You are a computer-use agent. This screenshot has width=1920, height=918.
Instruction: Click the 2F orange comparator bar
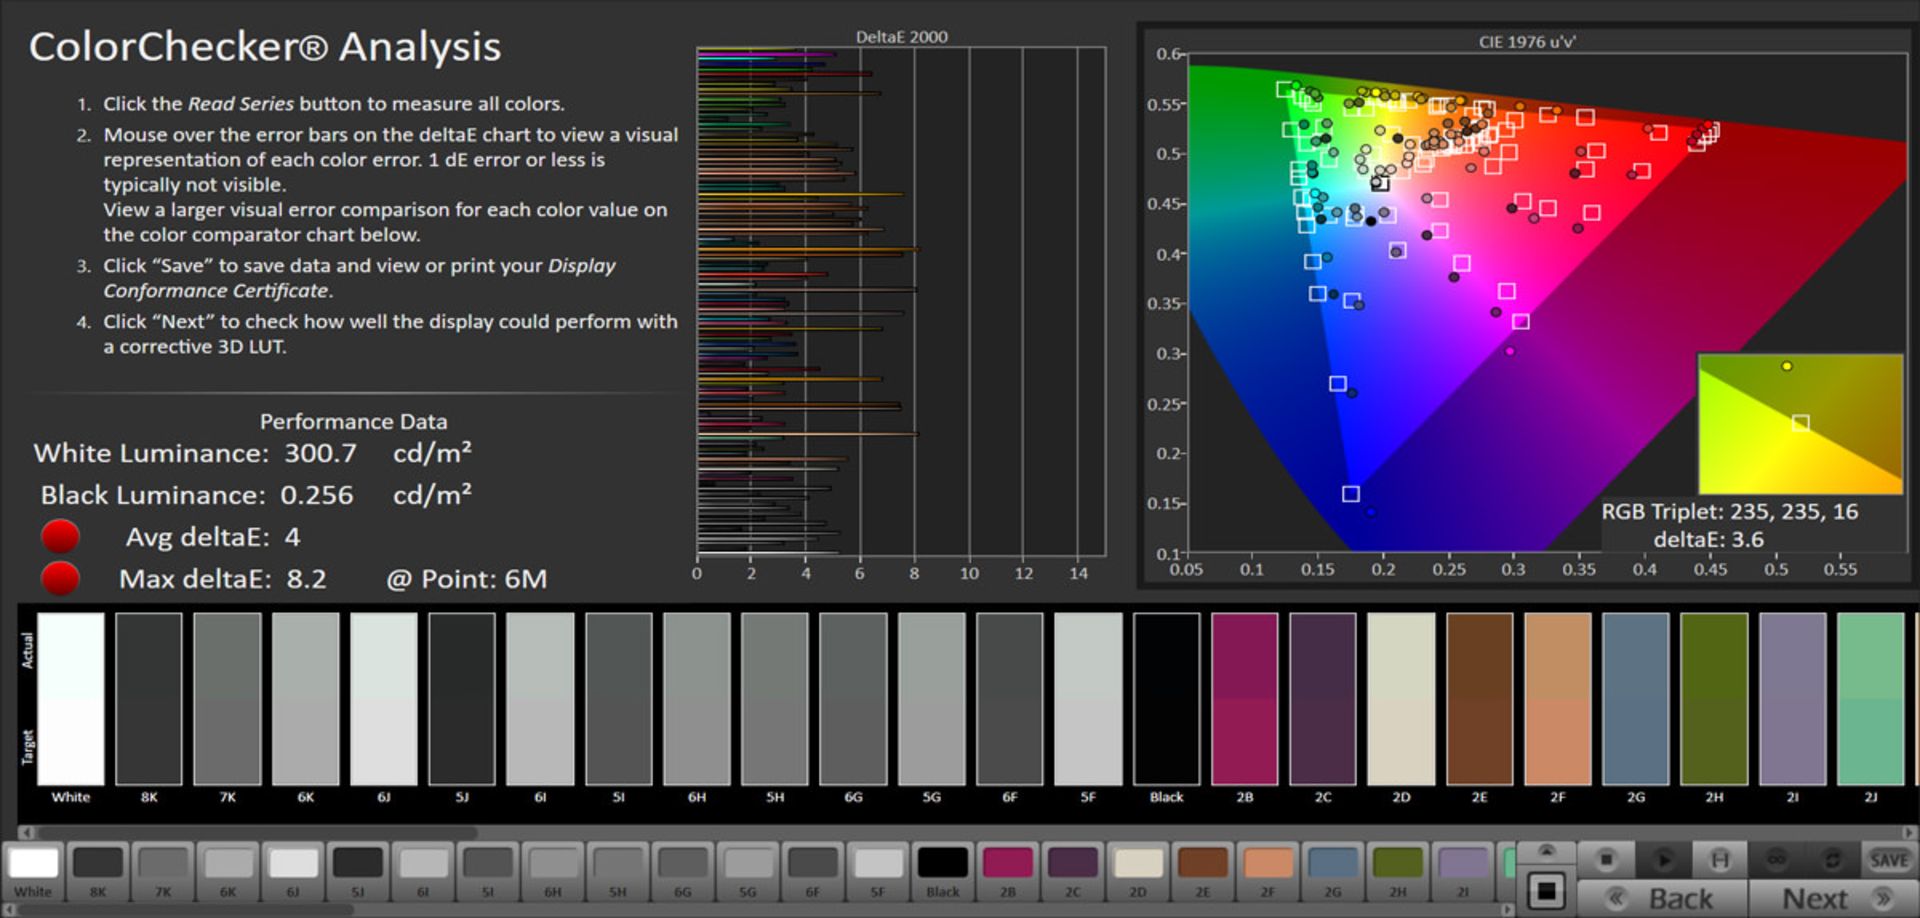tap(1557, 699)
